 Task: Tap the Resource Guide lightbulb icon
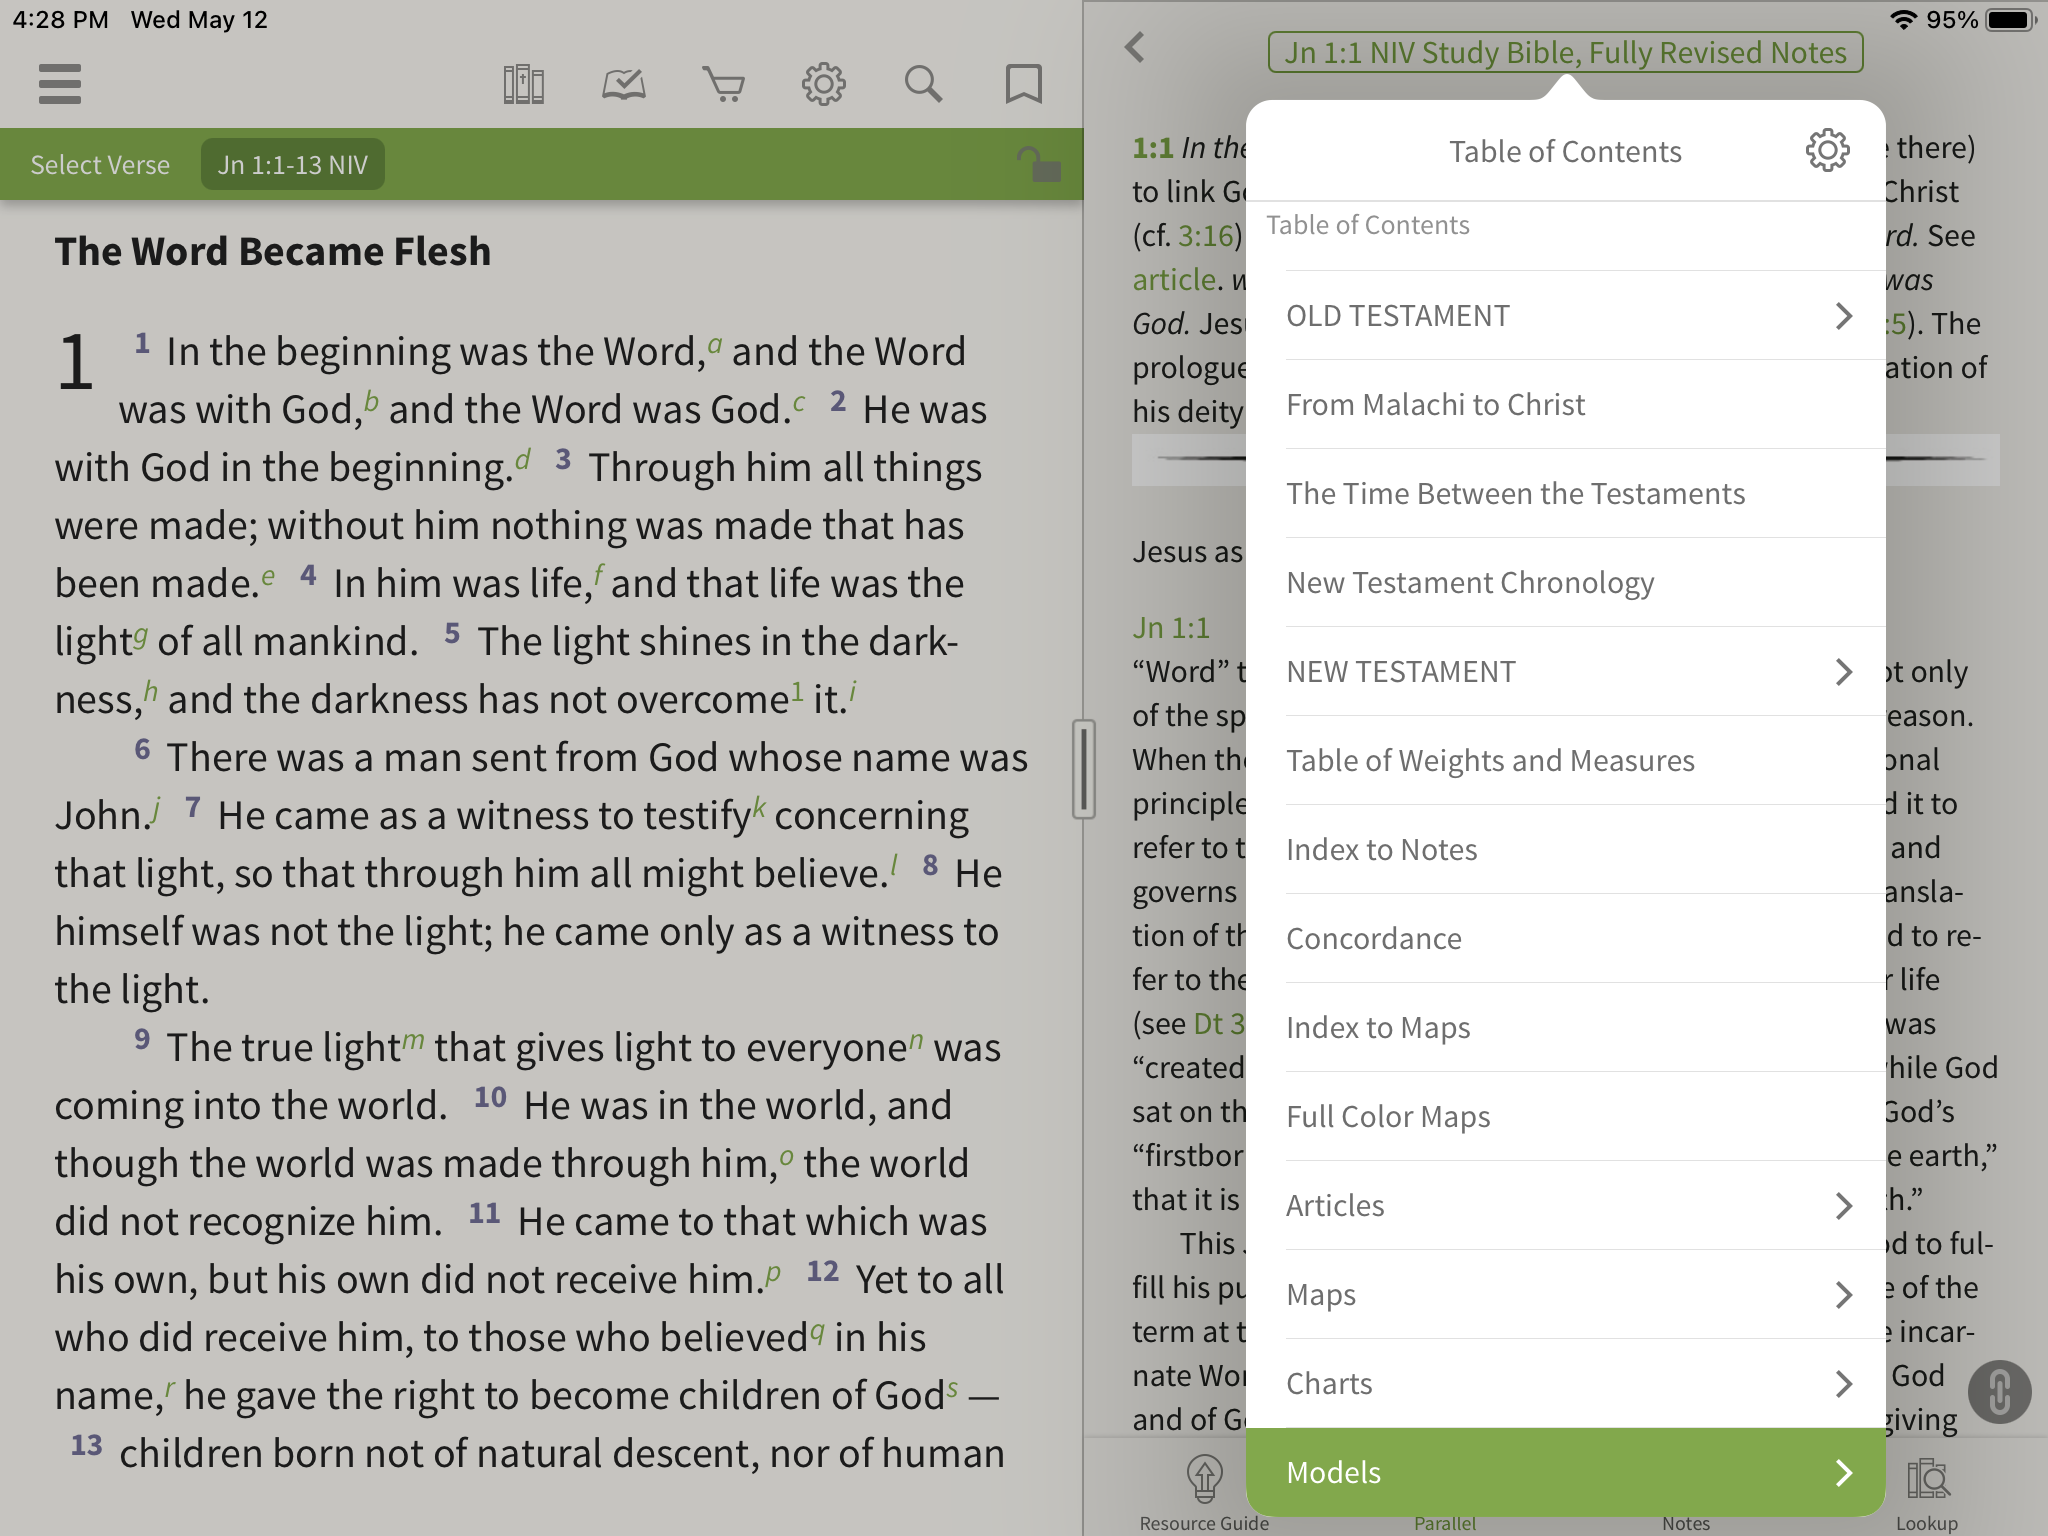point(1204,1479)
